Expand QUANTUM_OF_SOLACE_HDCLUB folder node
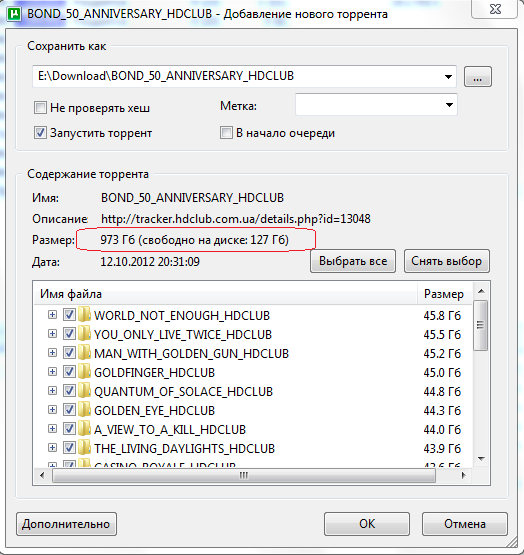The image size is (524, 555). pyautogui.click(x=52, y=391)
